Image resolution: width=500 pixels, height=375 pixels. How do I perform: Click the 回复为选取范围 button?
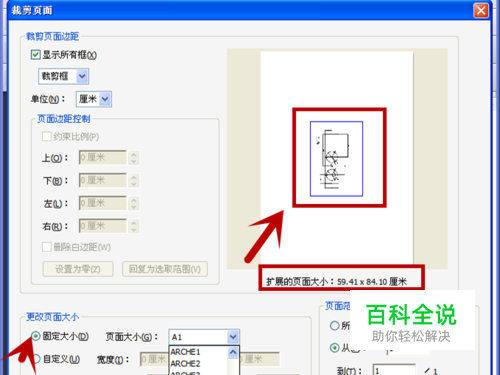click(165, 269)
